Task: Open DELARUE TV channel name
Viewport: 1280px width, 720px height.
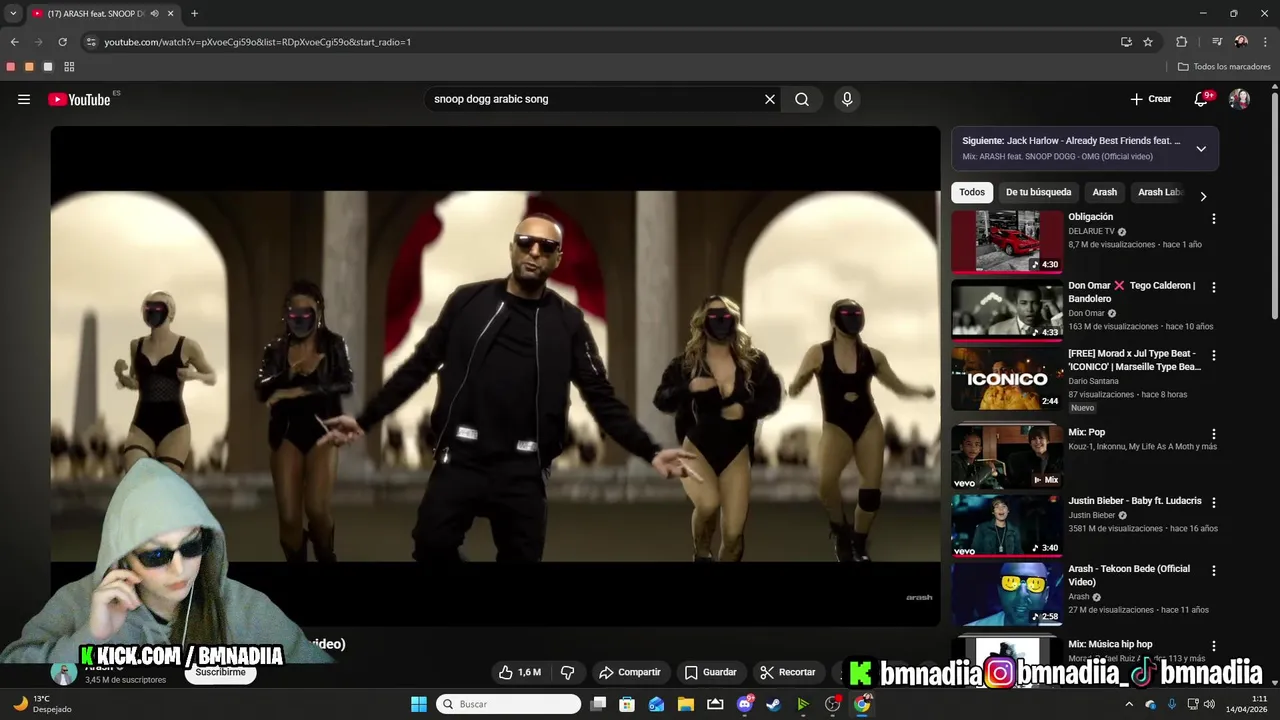Action: coord(1091,231)
